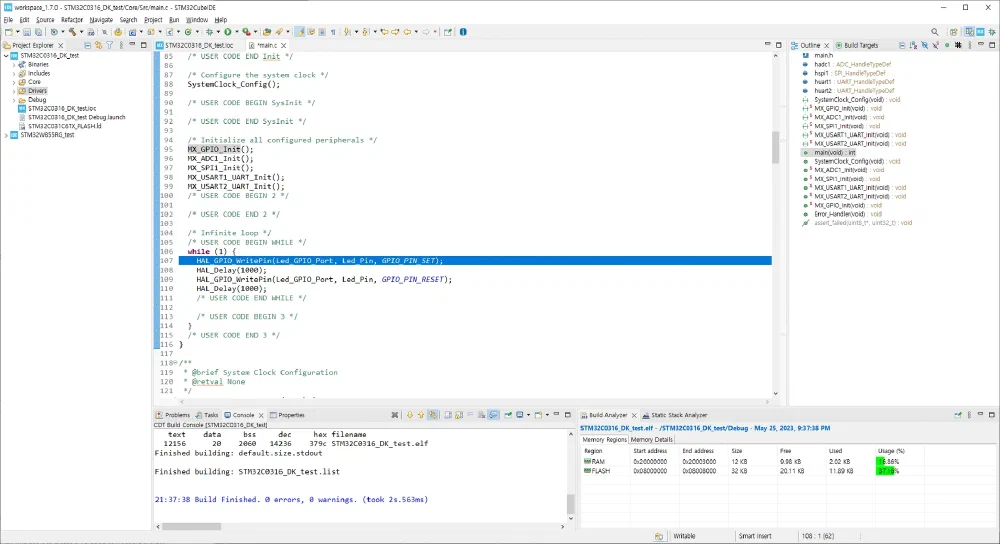The image size is (1000, 544).
Task: Click the blue information icon in the toolbar
Action: (462, 32)
